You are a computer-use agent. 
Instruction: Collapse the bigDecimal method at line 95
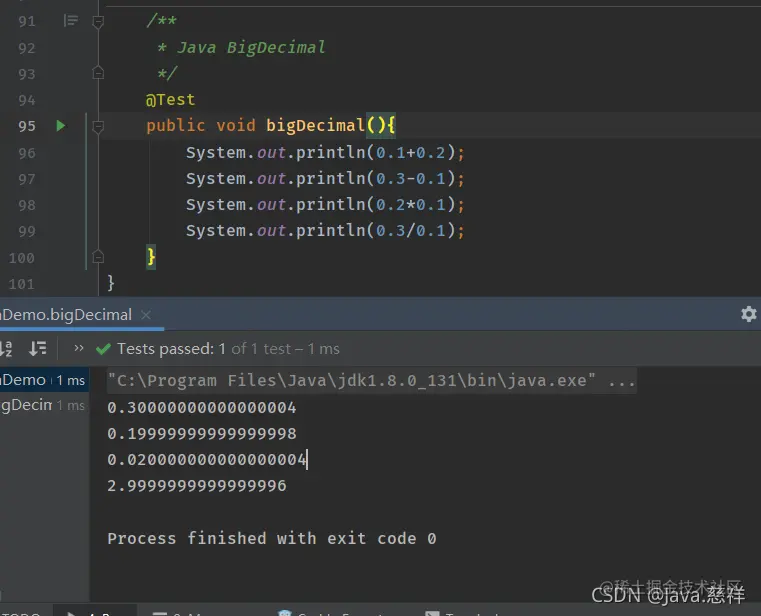coord(98,127)
